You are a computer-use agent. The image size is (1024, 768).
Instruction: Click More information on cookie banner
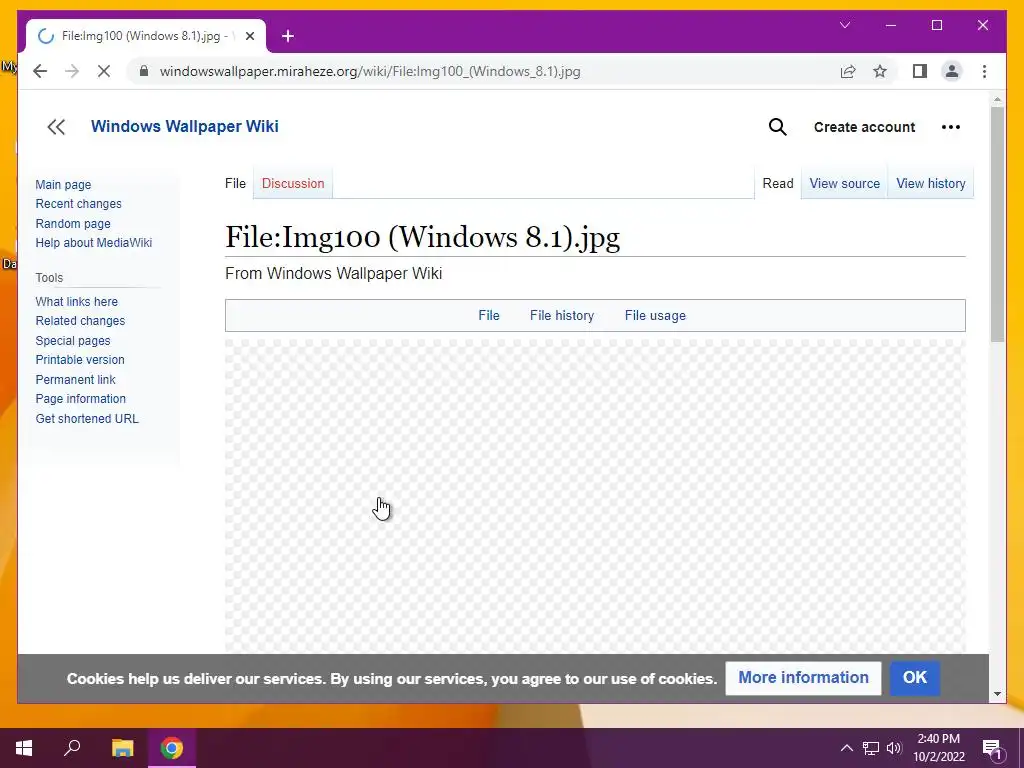[803, 678]
